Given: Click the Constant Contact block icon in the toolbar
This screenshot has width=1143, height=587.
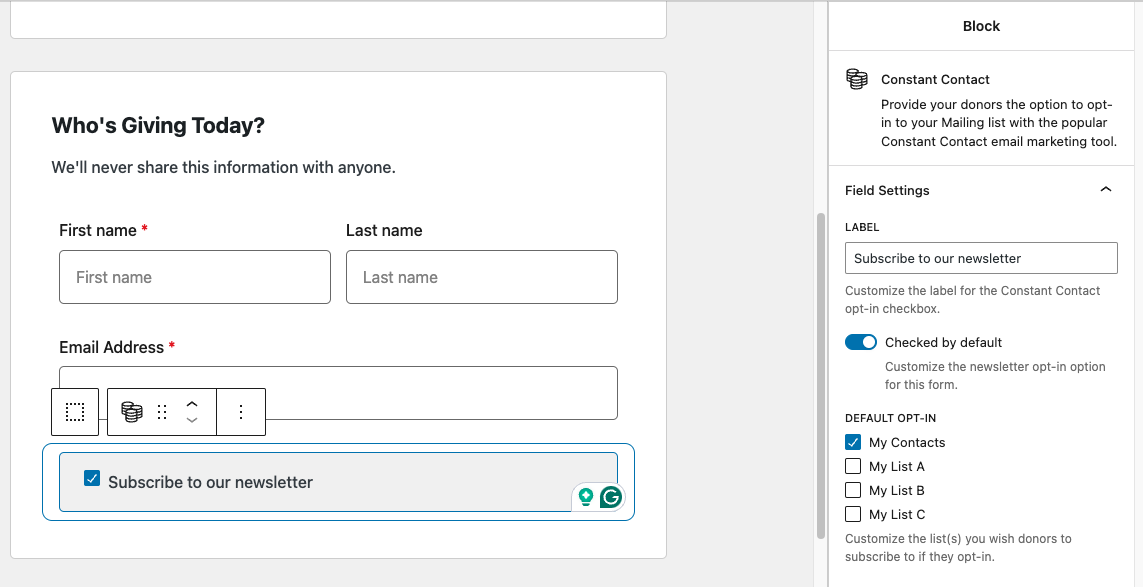Looking at the screenshot, I should (130, 411).
